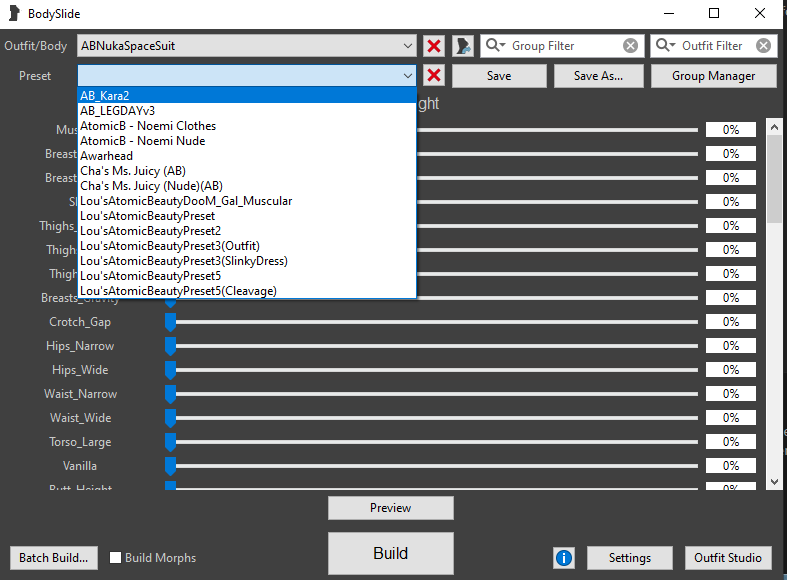
Task: Click the Hips_Wide percentage value field
Action: click(x=731, y=370)
